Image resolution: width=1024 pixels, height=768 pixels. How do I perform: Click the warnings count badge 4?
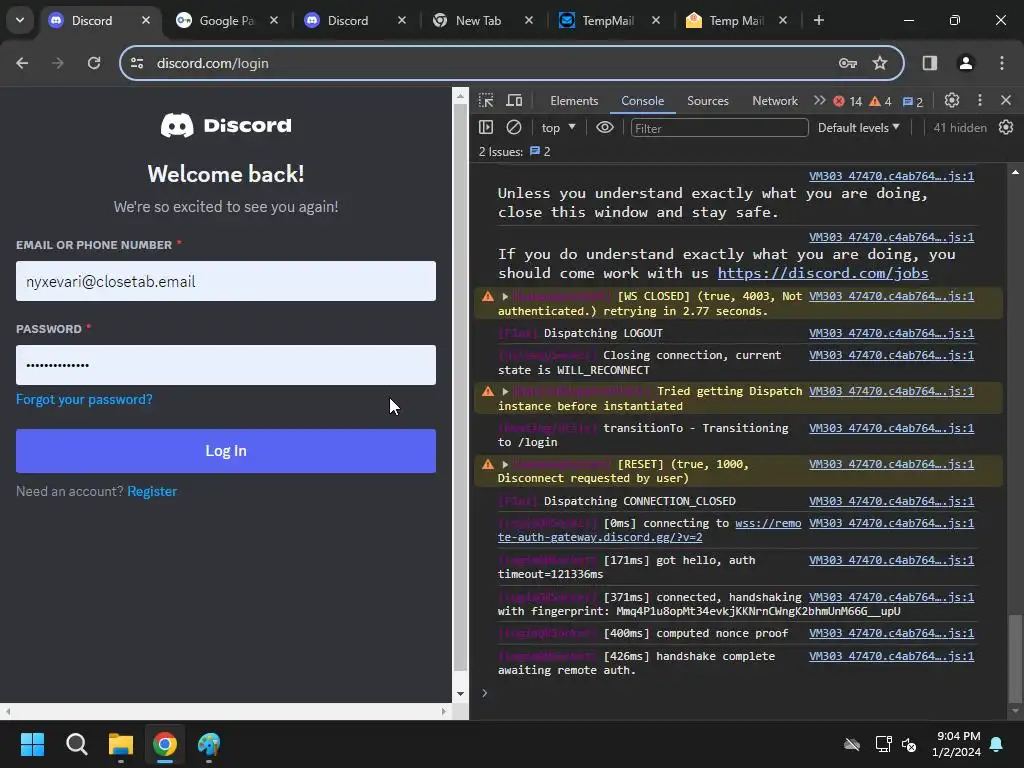point(880,101)
